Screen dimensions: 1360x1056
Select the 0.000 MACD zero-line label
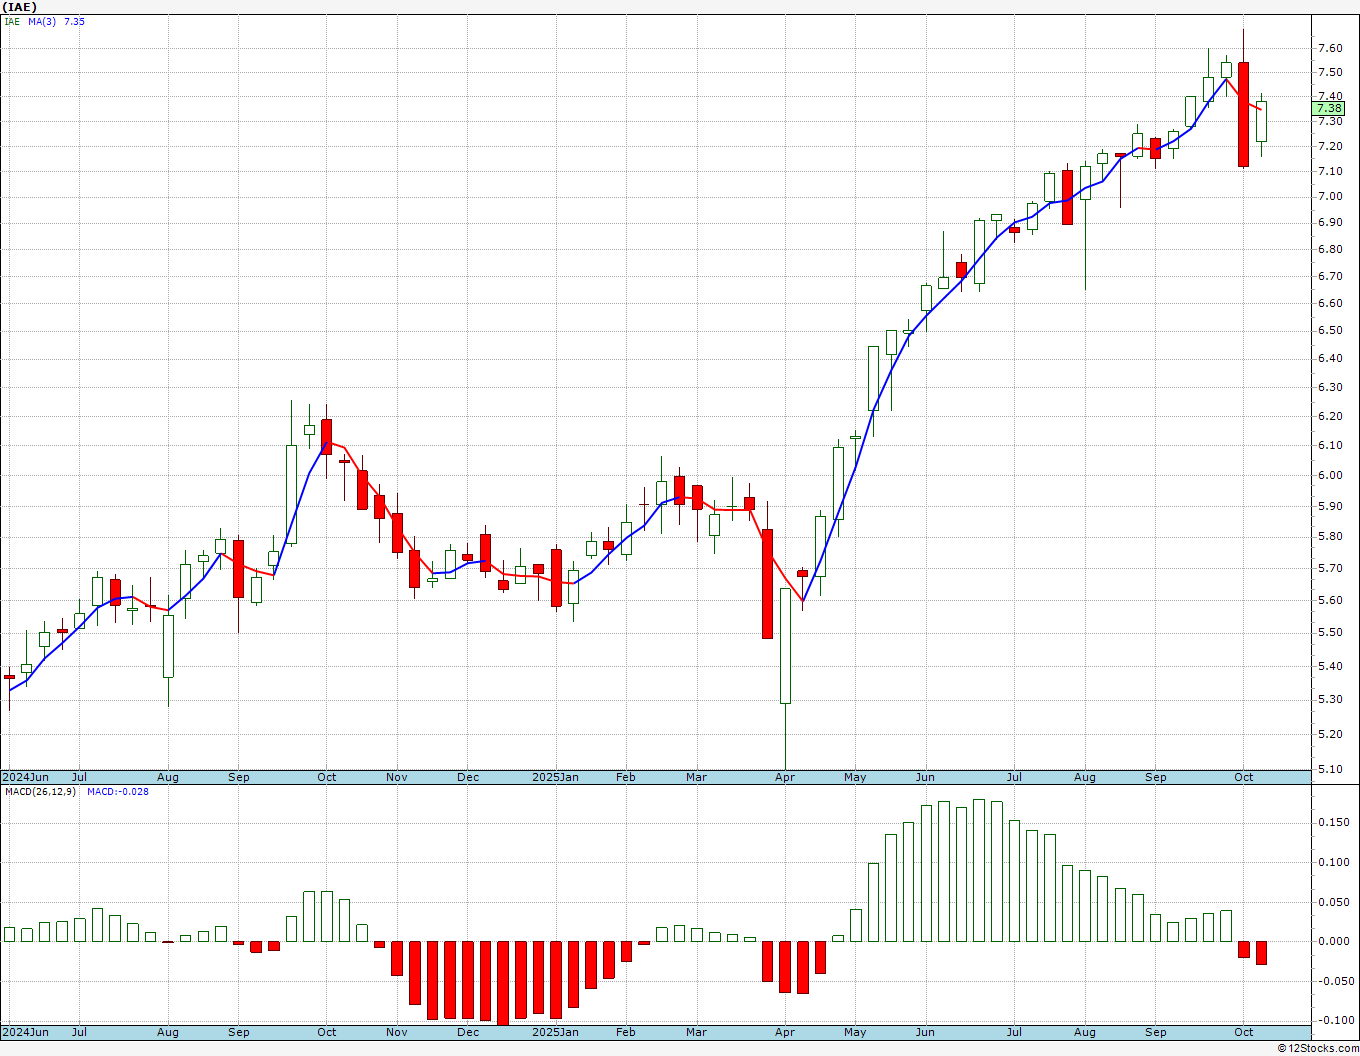click(x=1333, y=941)
